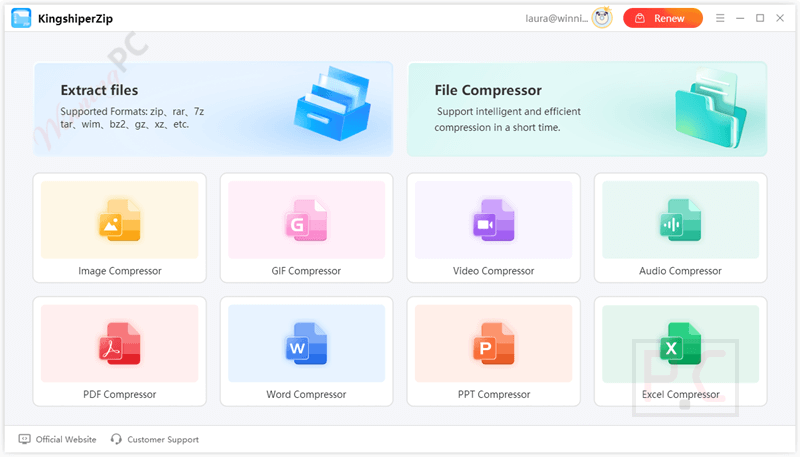800x457 pixels.
Task: Click the KingshiperZip app logo
Action: pyautogui.click(x=21, y=18)
